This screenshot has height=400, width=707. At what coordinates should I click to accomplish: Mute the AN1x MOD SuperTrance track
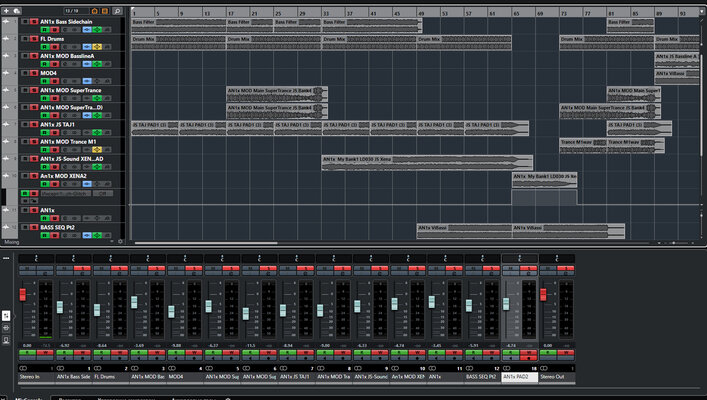coord(25,90)
